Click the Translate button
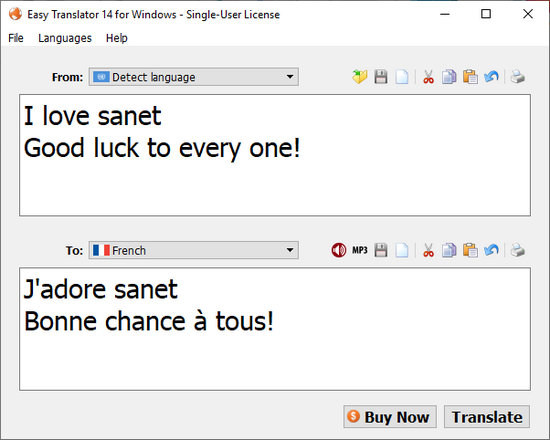 (x=487, y=417)
